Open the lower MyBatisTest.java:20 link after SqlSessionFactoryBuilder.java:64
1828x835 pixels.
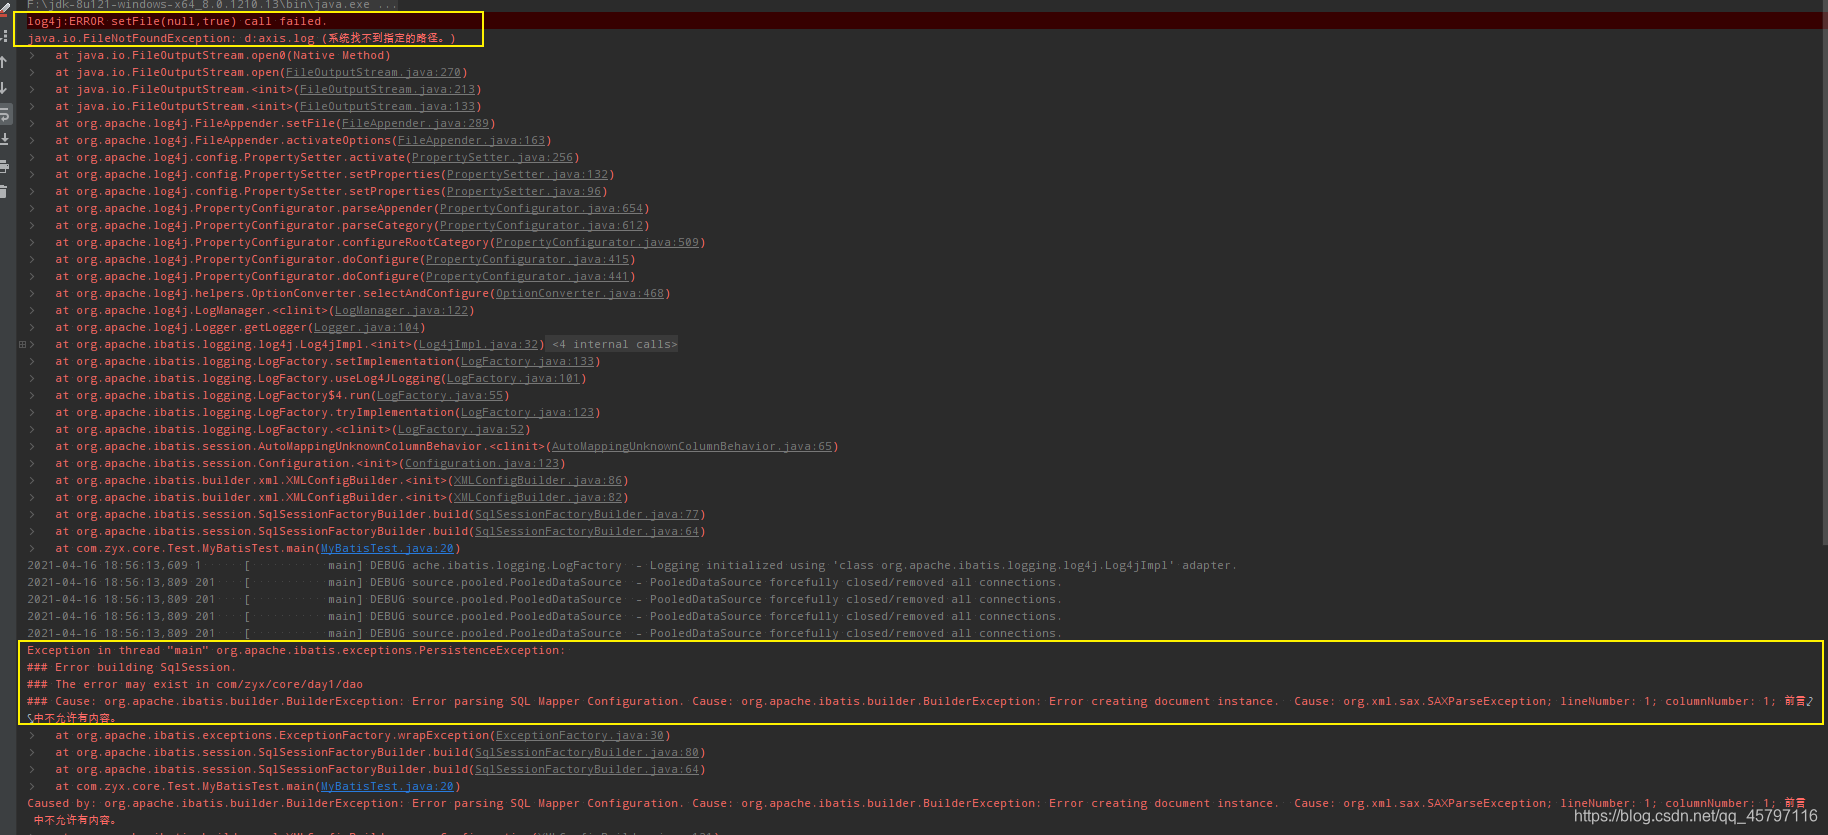click(x=387, y=787)
